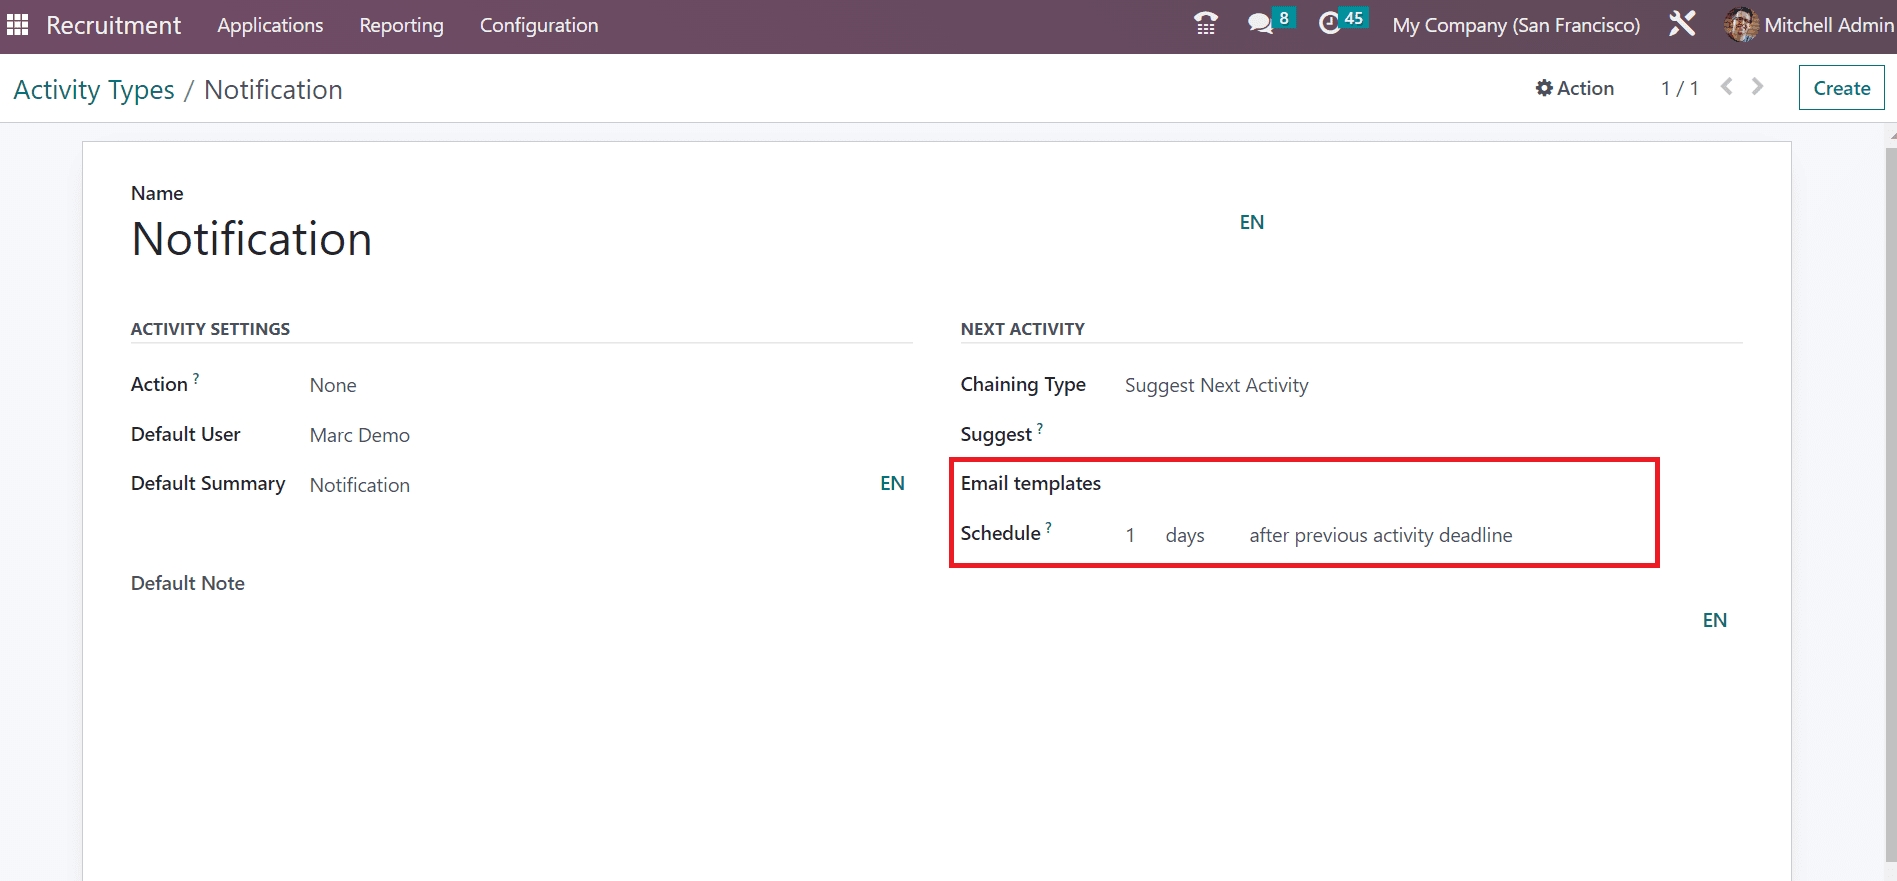Go to next record arrow

coord(1757,87)
